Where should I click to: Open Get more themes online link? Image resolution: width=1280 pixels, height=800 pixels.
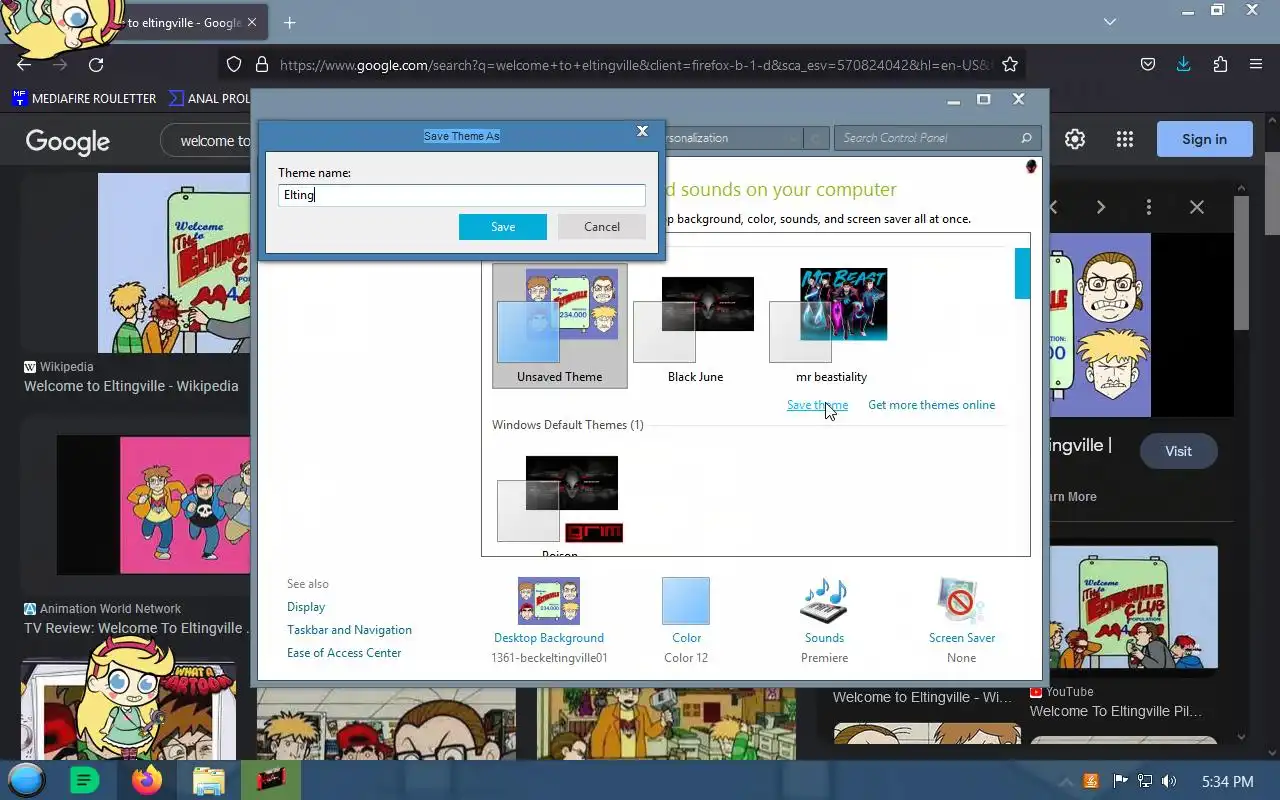[931, 405]
